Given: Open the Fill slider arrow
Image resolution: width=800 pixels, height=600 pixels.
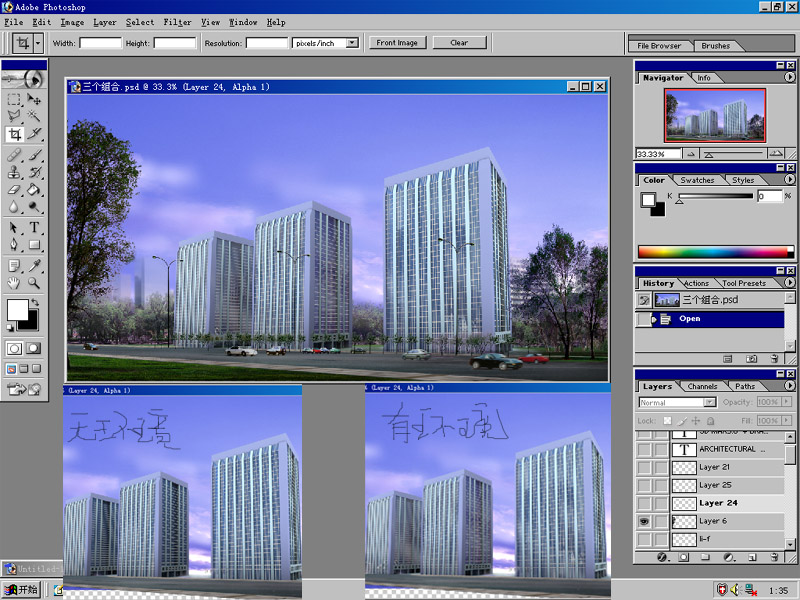Looking at the screenshot, I should tap(786, 421).
